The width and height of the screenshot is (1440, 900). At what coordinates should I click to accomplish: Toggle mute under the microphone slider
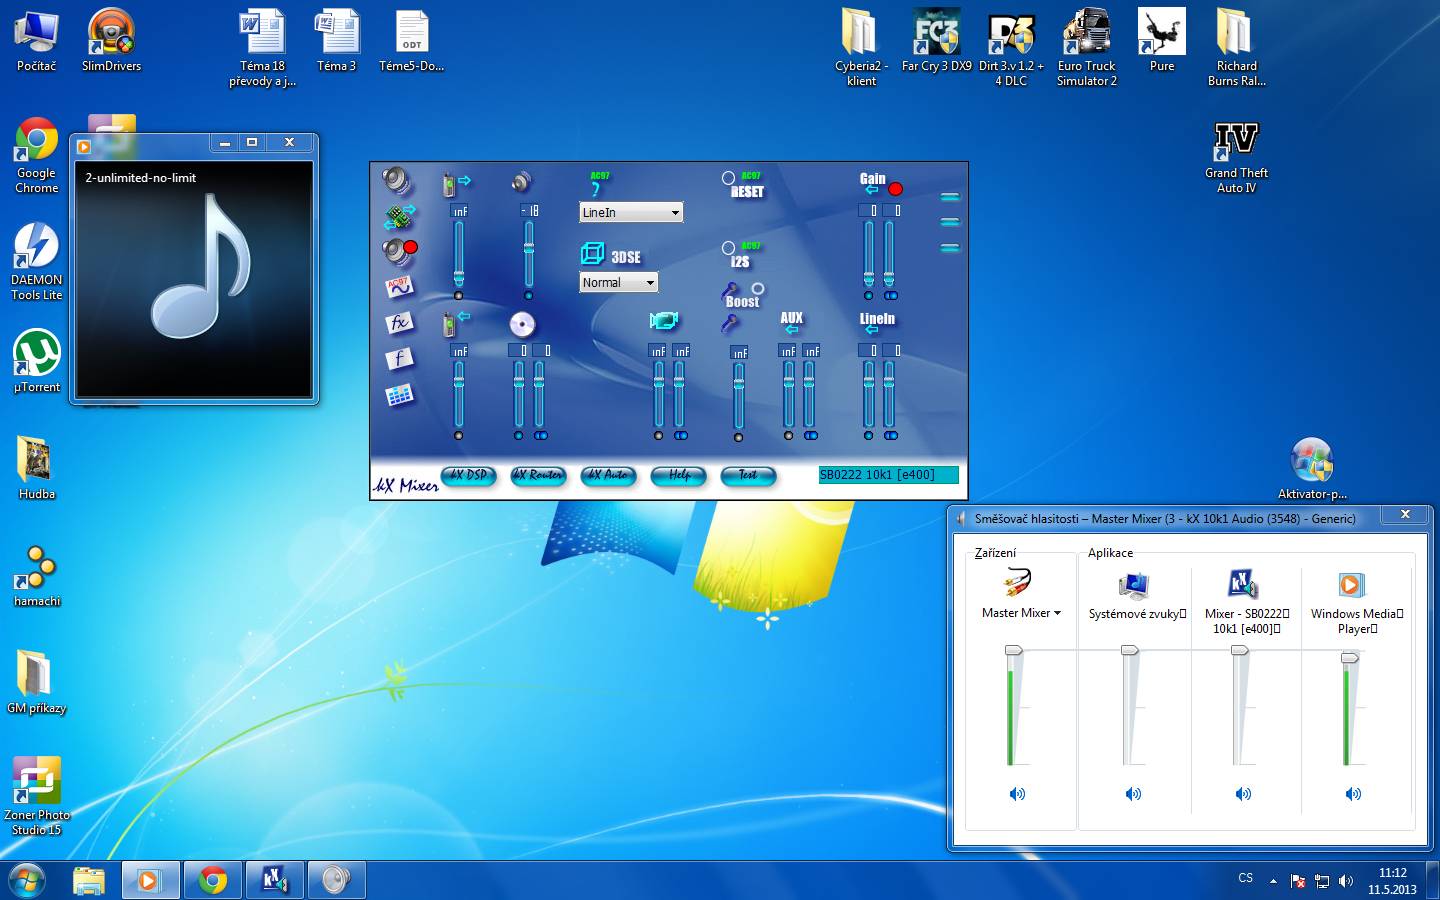pyautogui.click(x=738, y=437)
